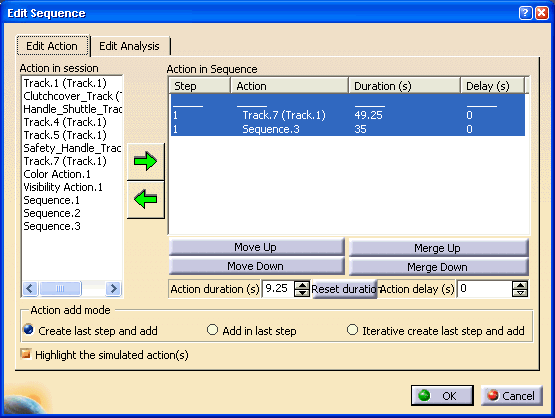Toggle Highlight the simulated action(s) checkbox

[25, 354]
